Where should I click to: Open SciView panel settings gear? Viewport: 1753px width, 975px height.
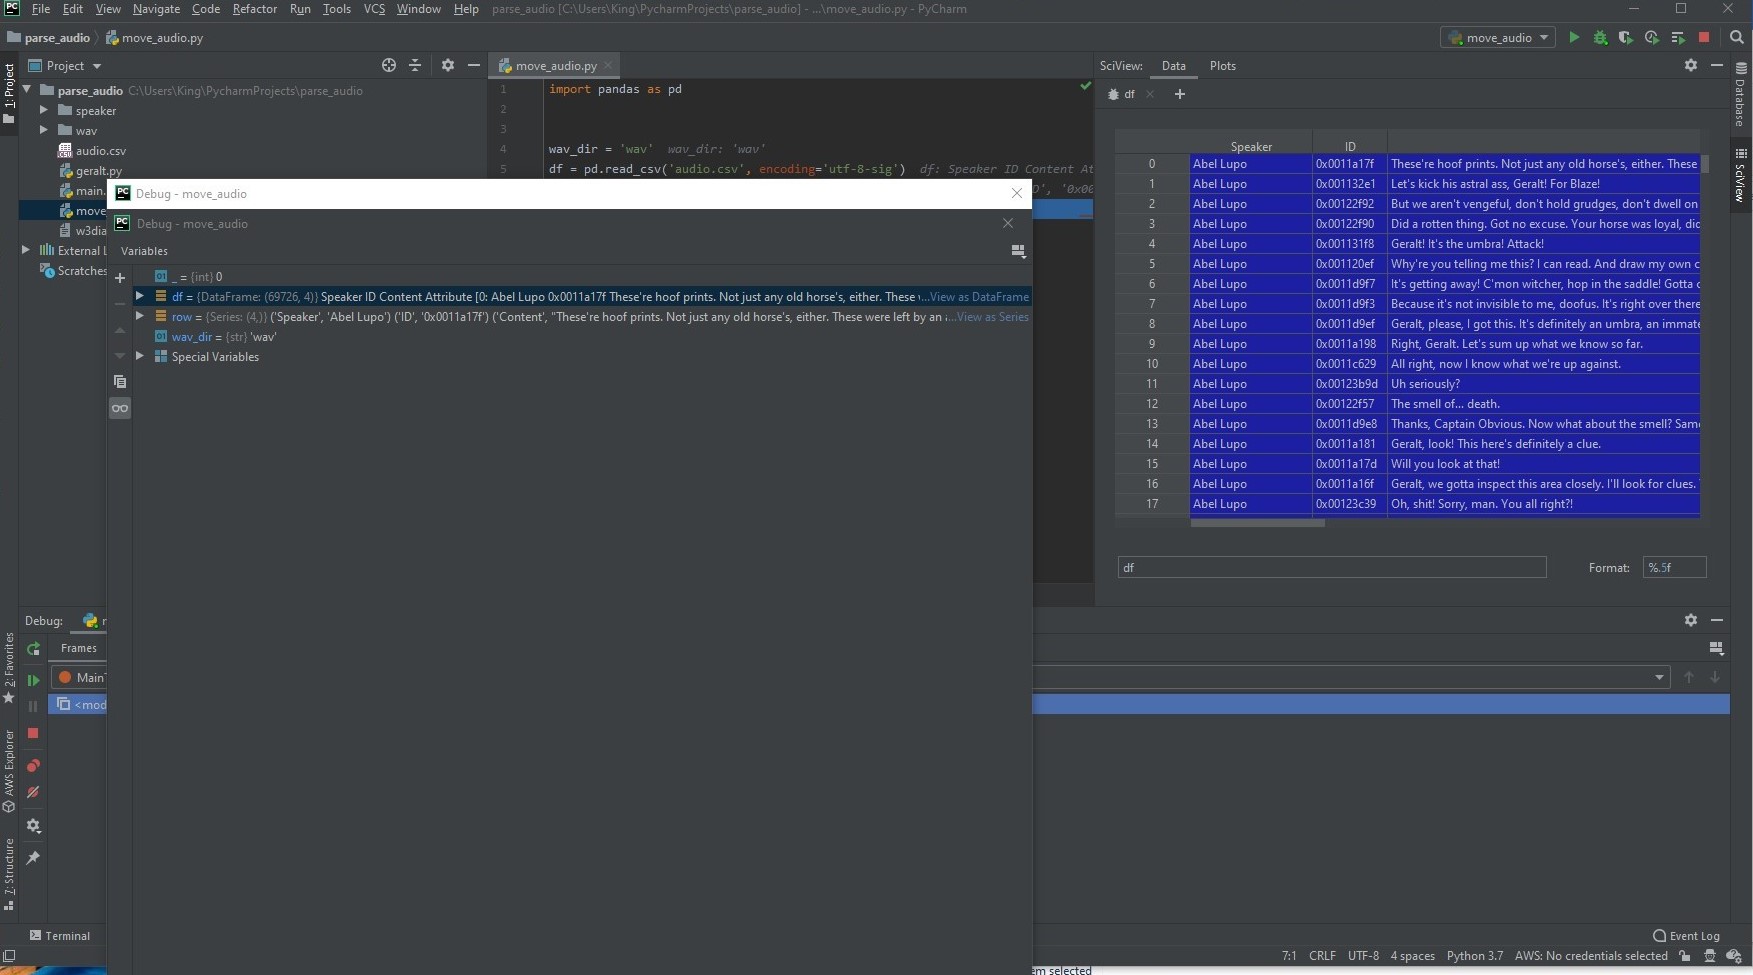pyautogui.click(x=1691, y=65)
